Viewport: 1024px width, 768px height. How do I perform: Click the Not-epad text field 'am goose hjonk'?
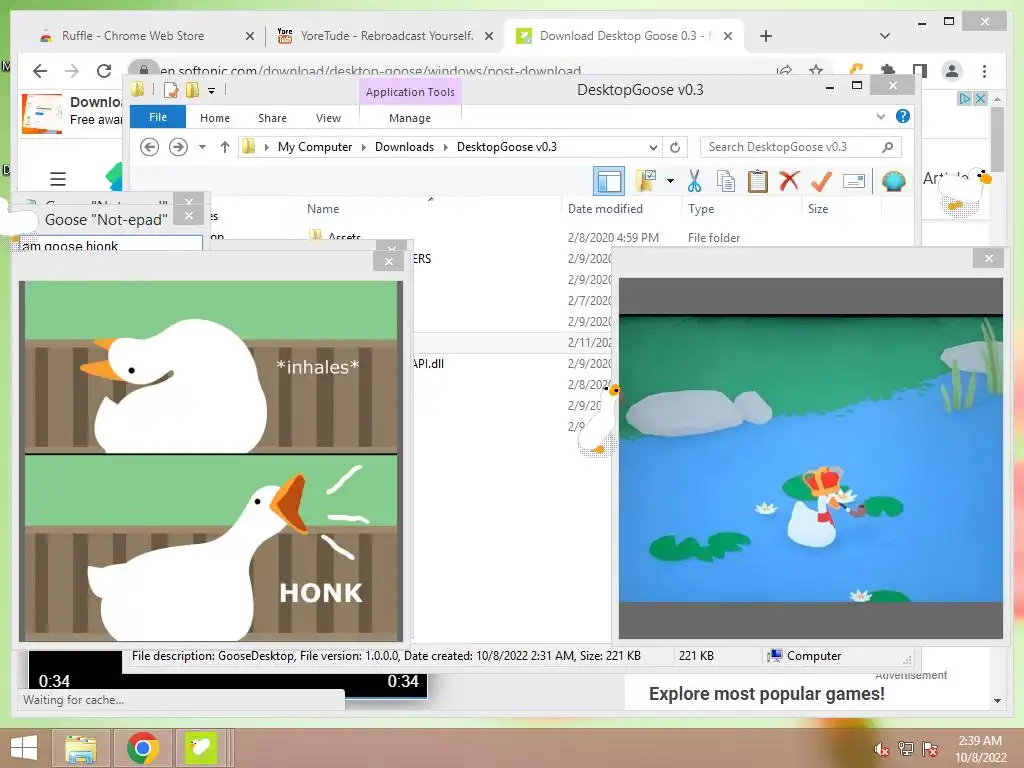click(x=111, y=244)
